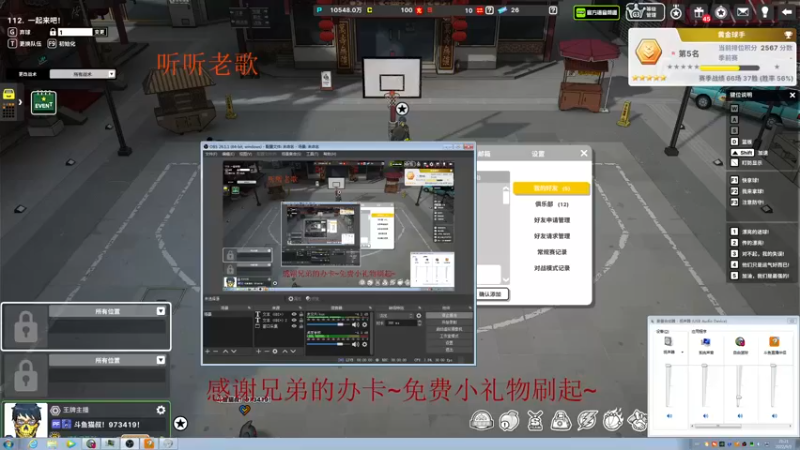800x450 pixels.
Task: Click the handshake icon in bottom row
Action: click(637, 420)
